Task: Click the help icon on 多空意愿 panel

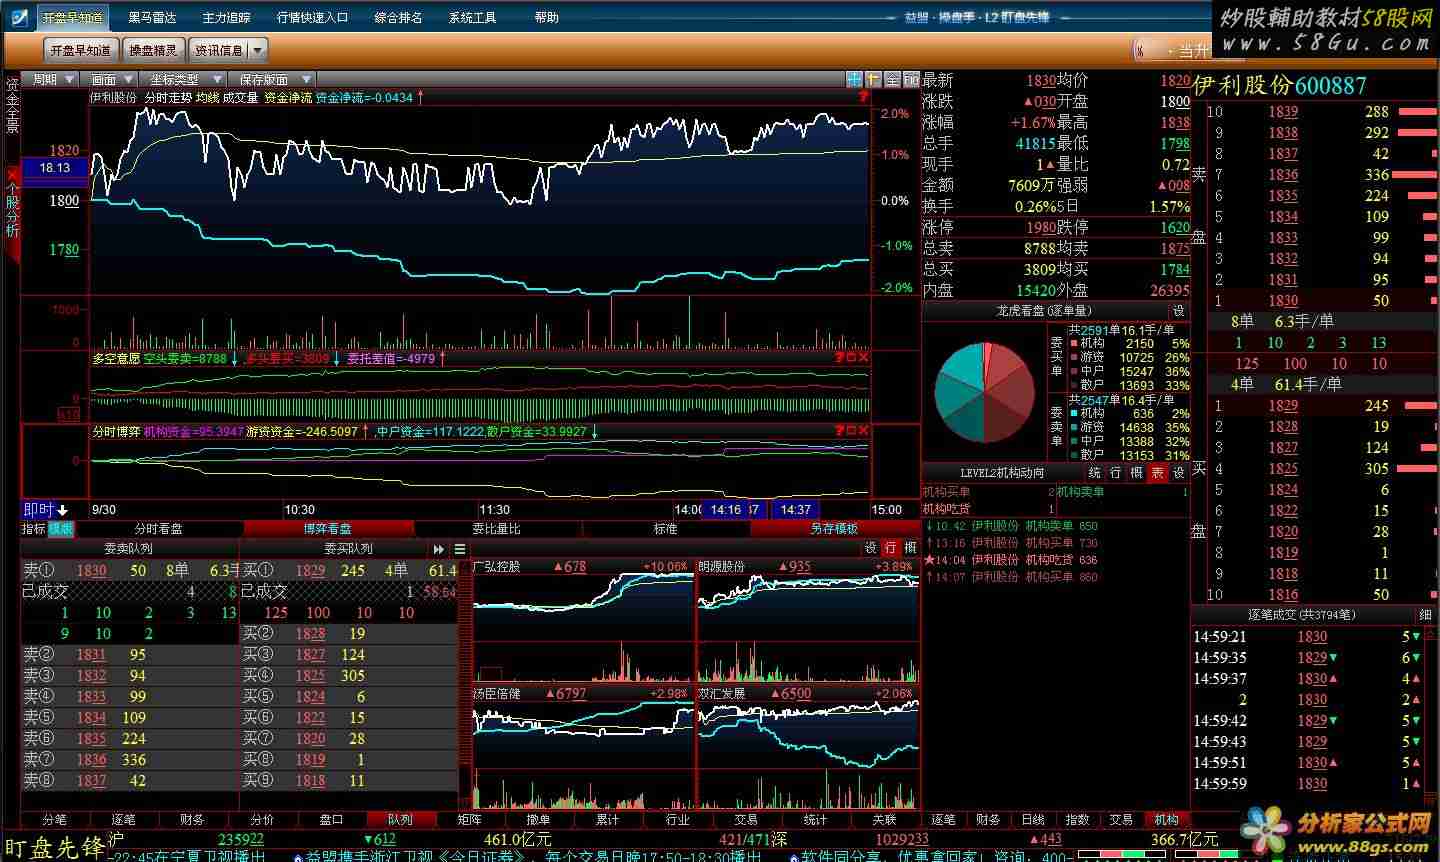Action: coord(839,357)
